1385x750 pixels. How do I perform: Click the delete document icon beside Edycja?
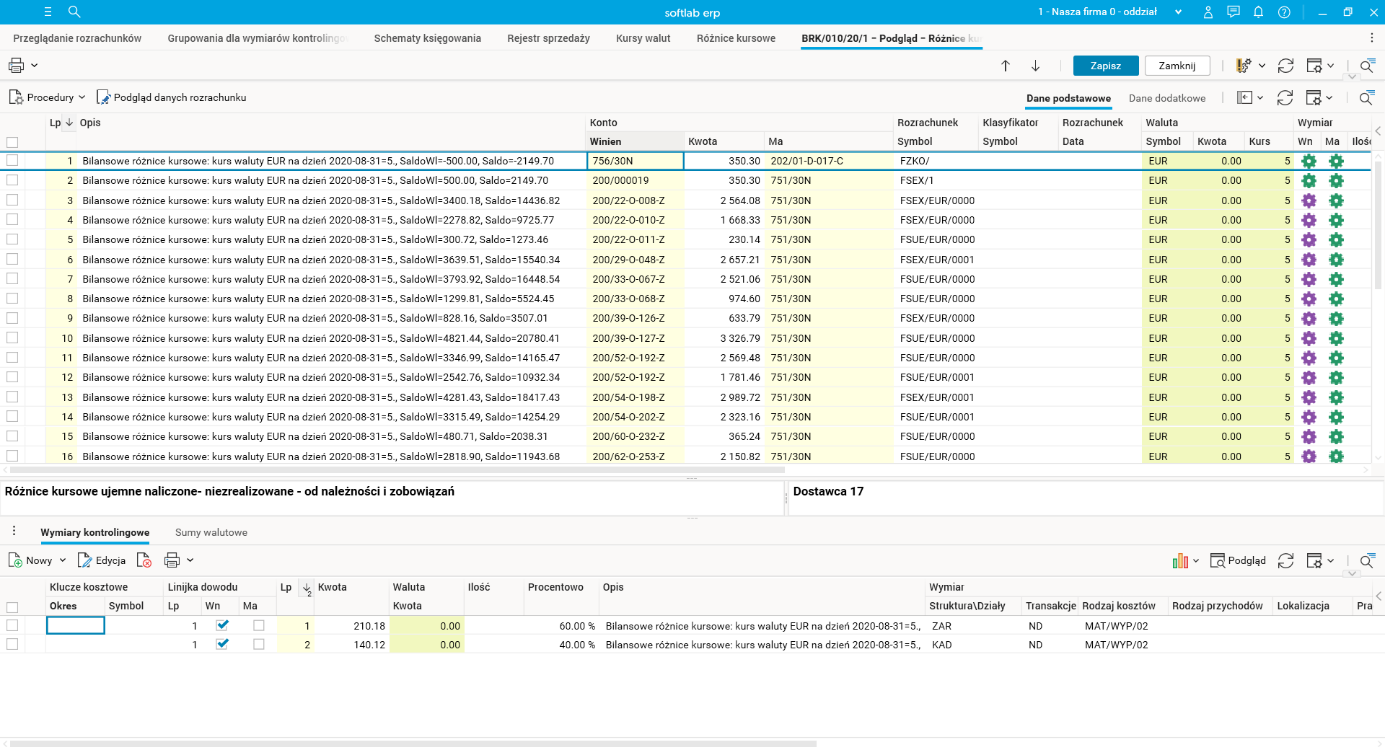point(144,561)
